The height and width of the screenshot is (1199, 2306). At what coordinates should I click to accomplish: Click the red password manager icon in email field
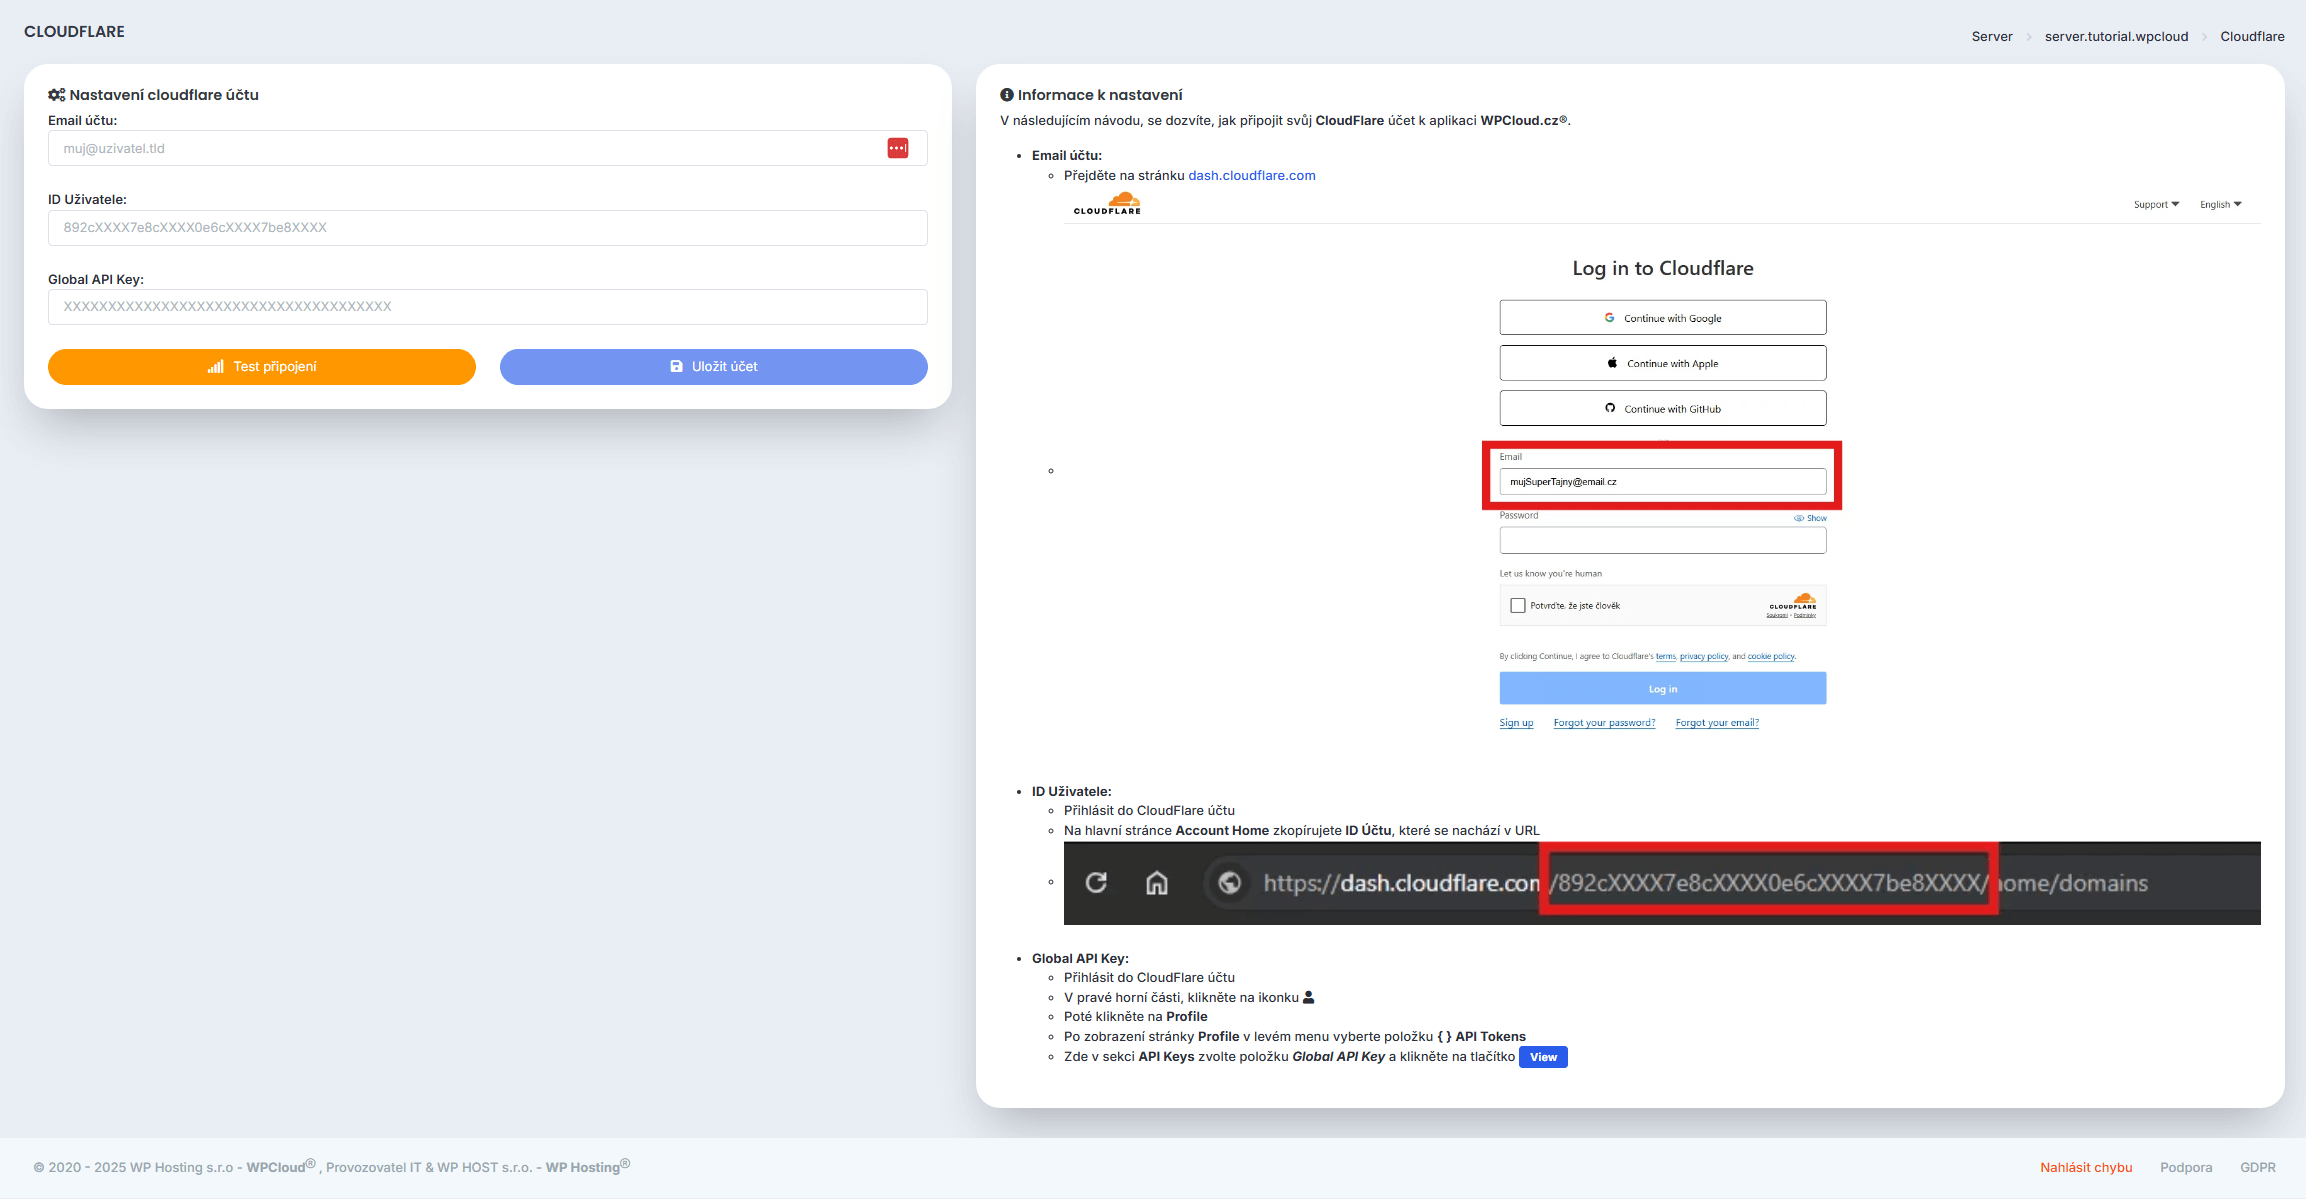(897, 148)
